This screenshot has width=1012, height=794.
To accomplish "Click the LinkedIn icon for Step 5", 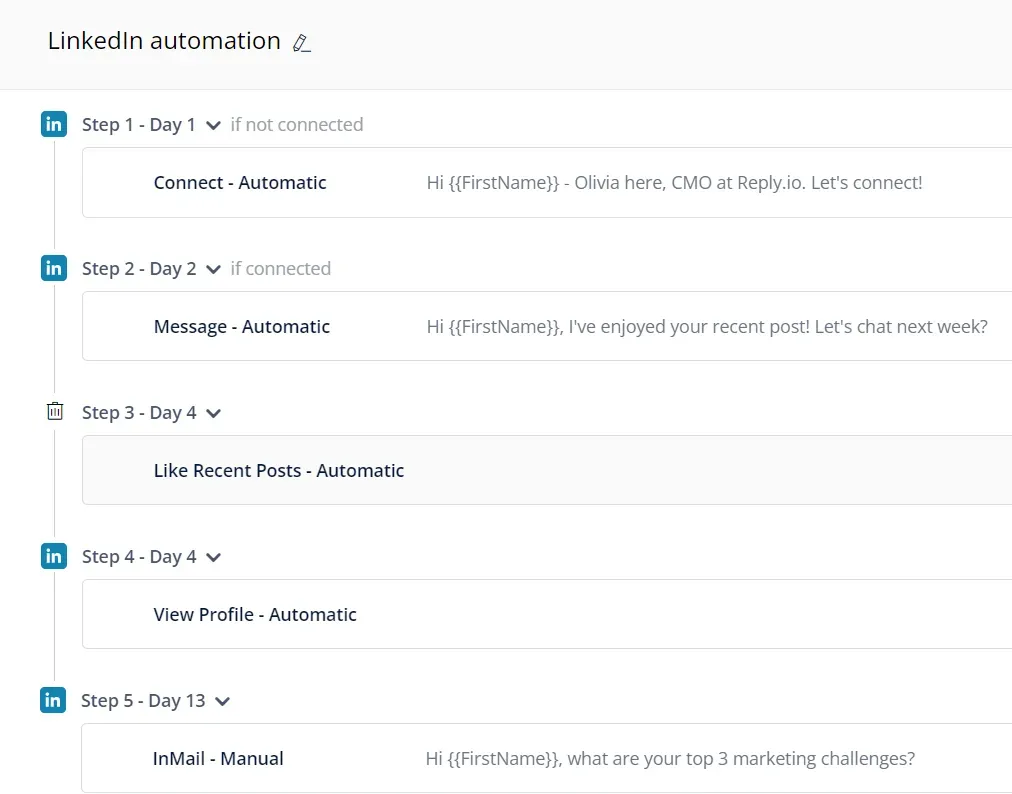I will pyautogui.click(x=54, y=700).
